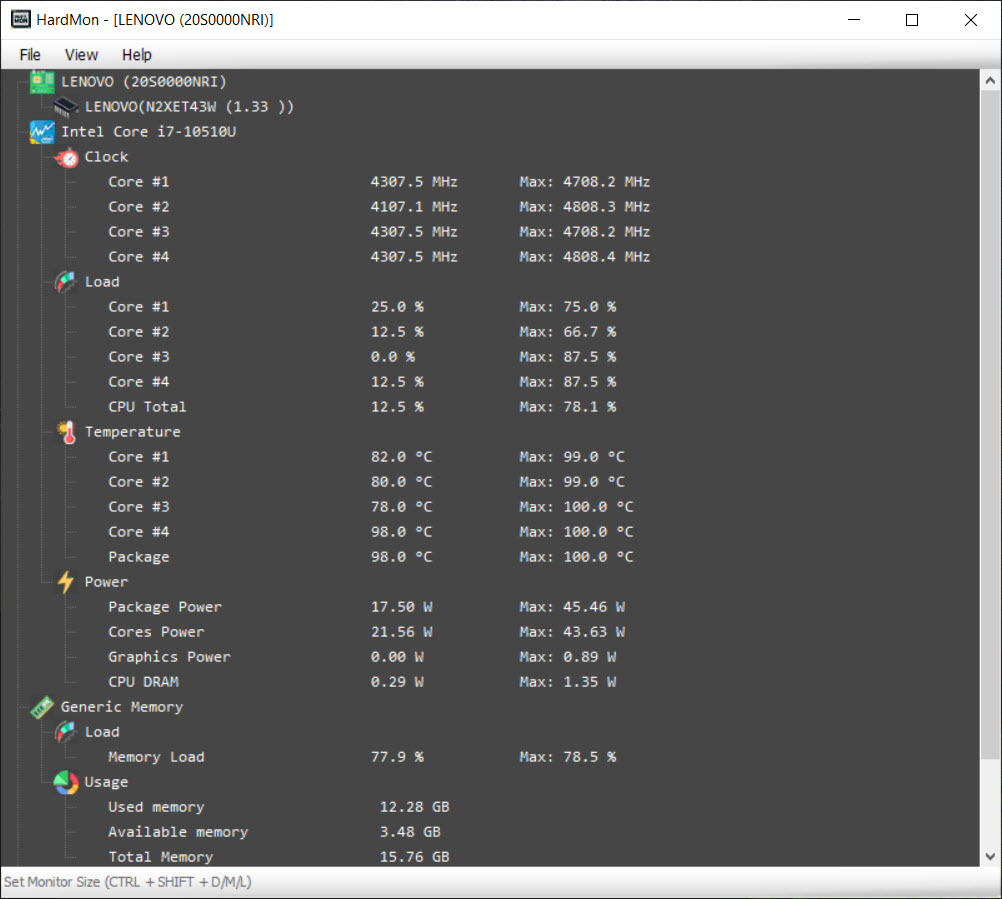Viewport: 1002px width, 899px height.
Task: Maximize the HardMon window
Action: [912, 20]
